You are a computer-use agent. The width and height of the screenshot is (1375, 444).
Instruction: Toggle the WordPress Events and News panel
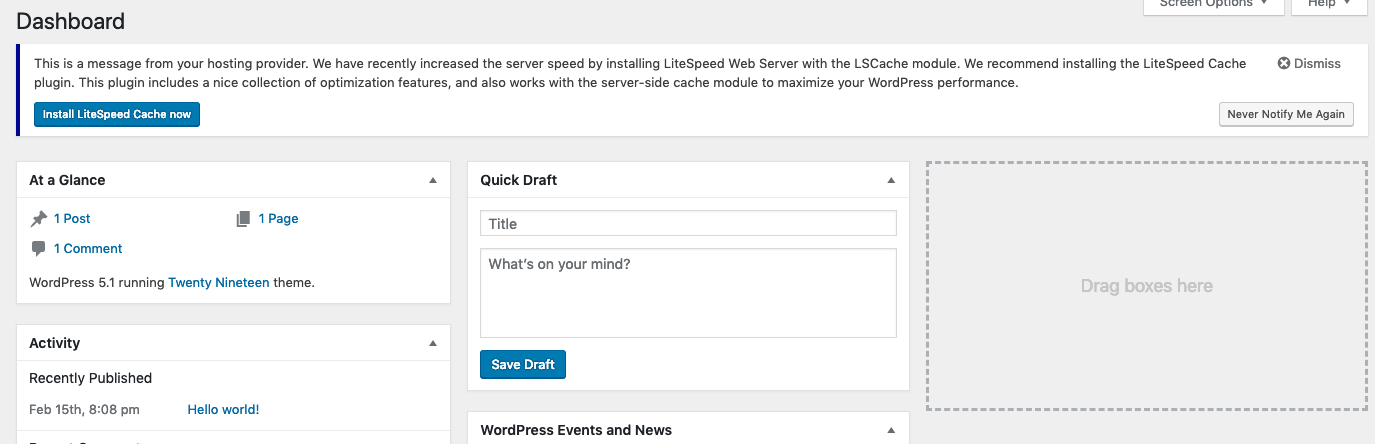[891, 430]
